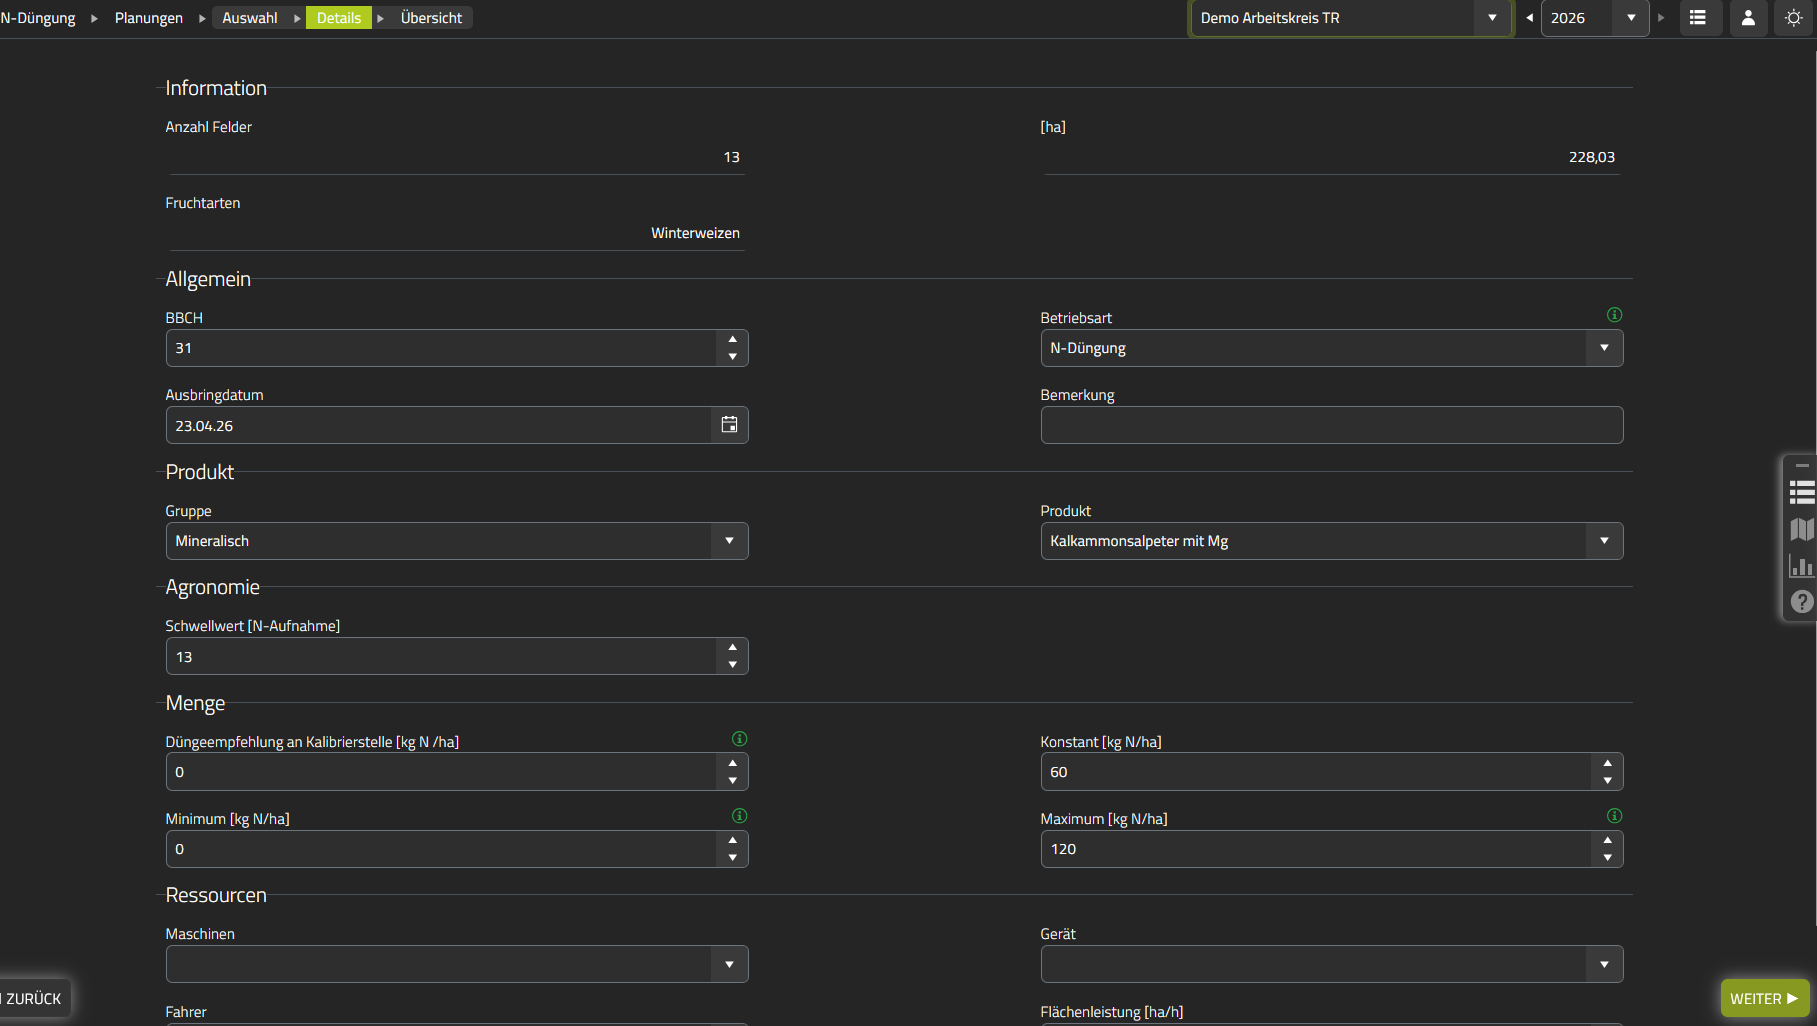Click the WEITER button

pos(1765,998)
